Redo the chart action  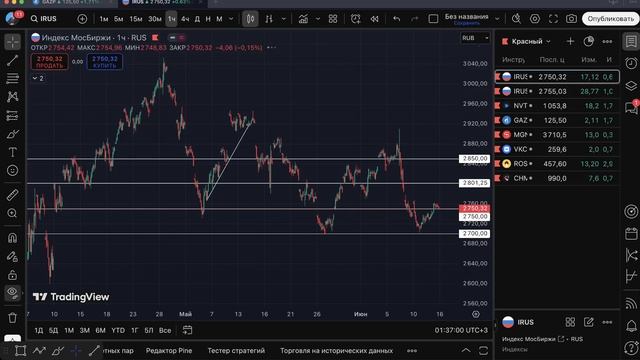coord(415,19)
